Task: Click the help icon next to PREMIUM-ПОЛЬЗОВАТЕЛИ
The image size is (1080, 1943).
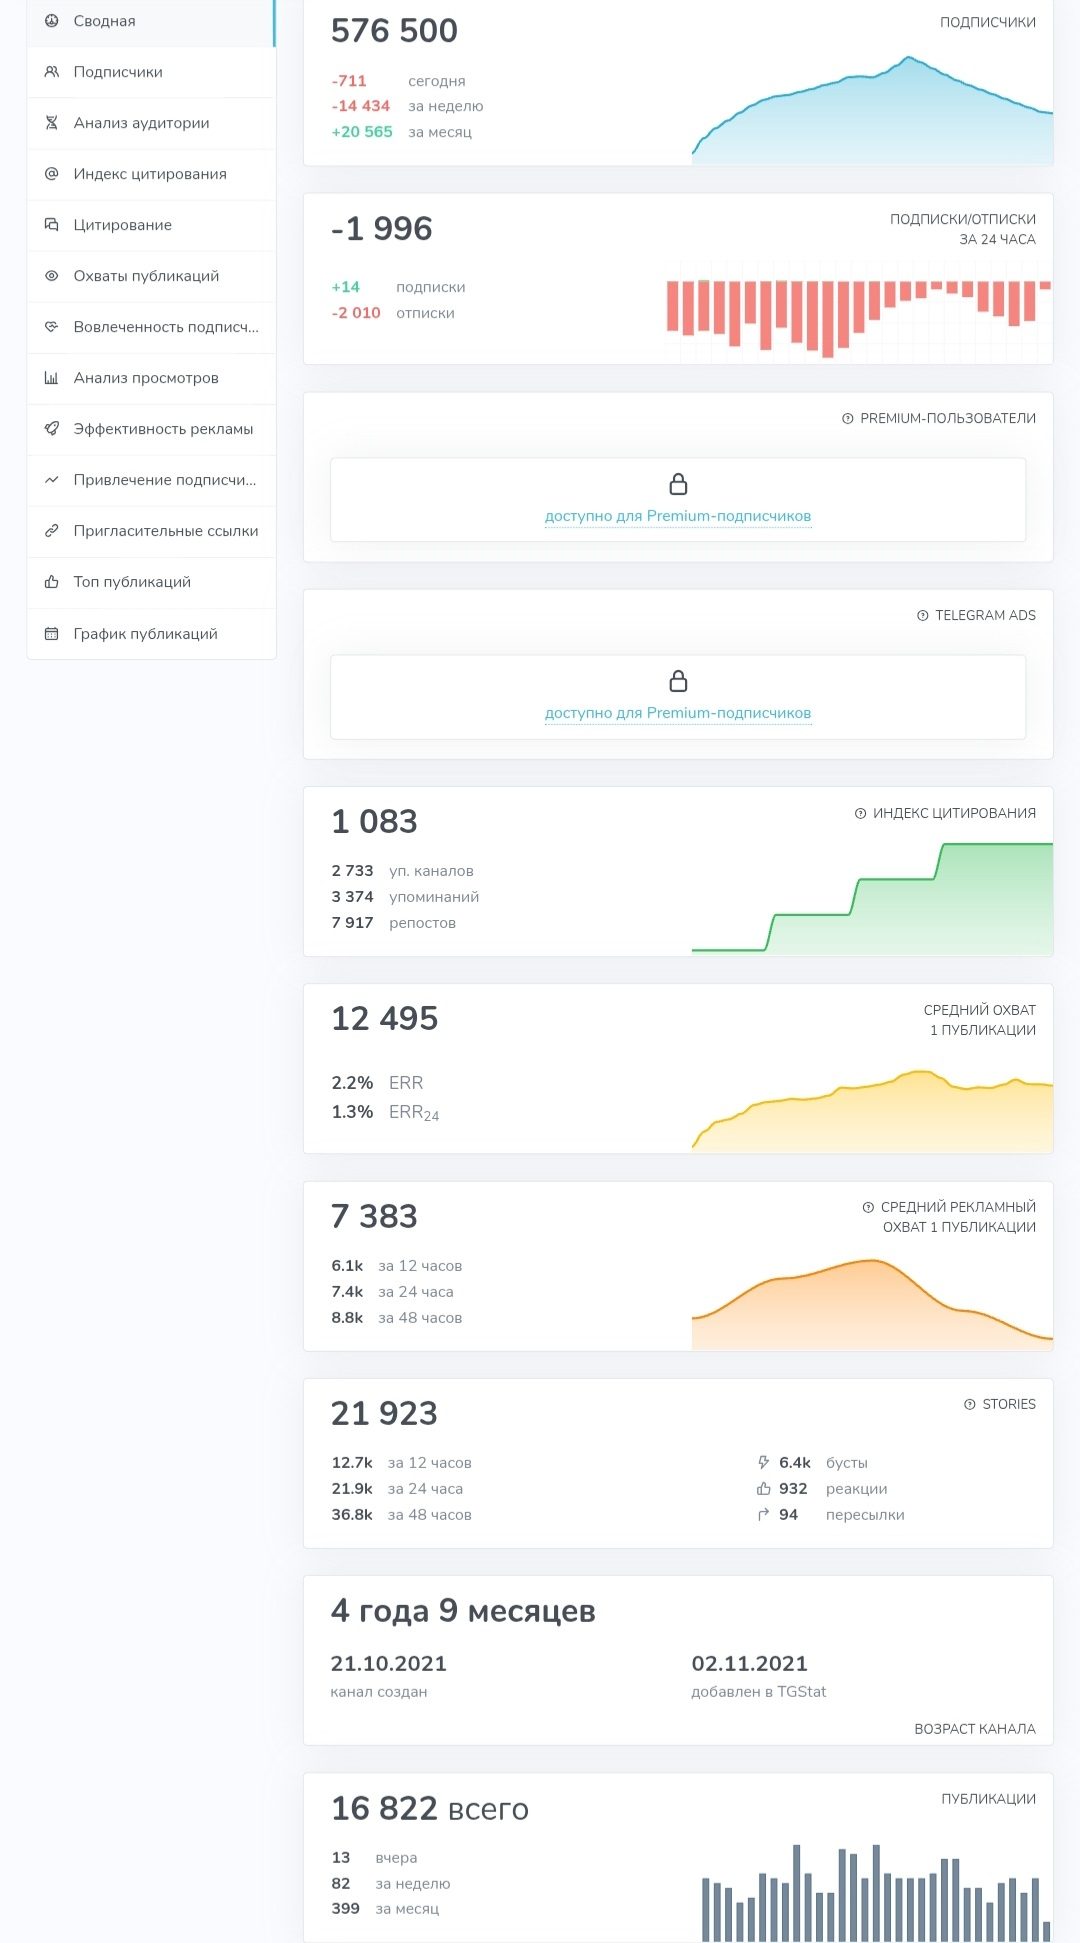Action: click(848, 419)
